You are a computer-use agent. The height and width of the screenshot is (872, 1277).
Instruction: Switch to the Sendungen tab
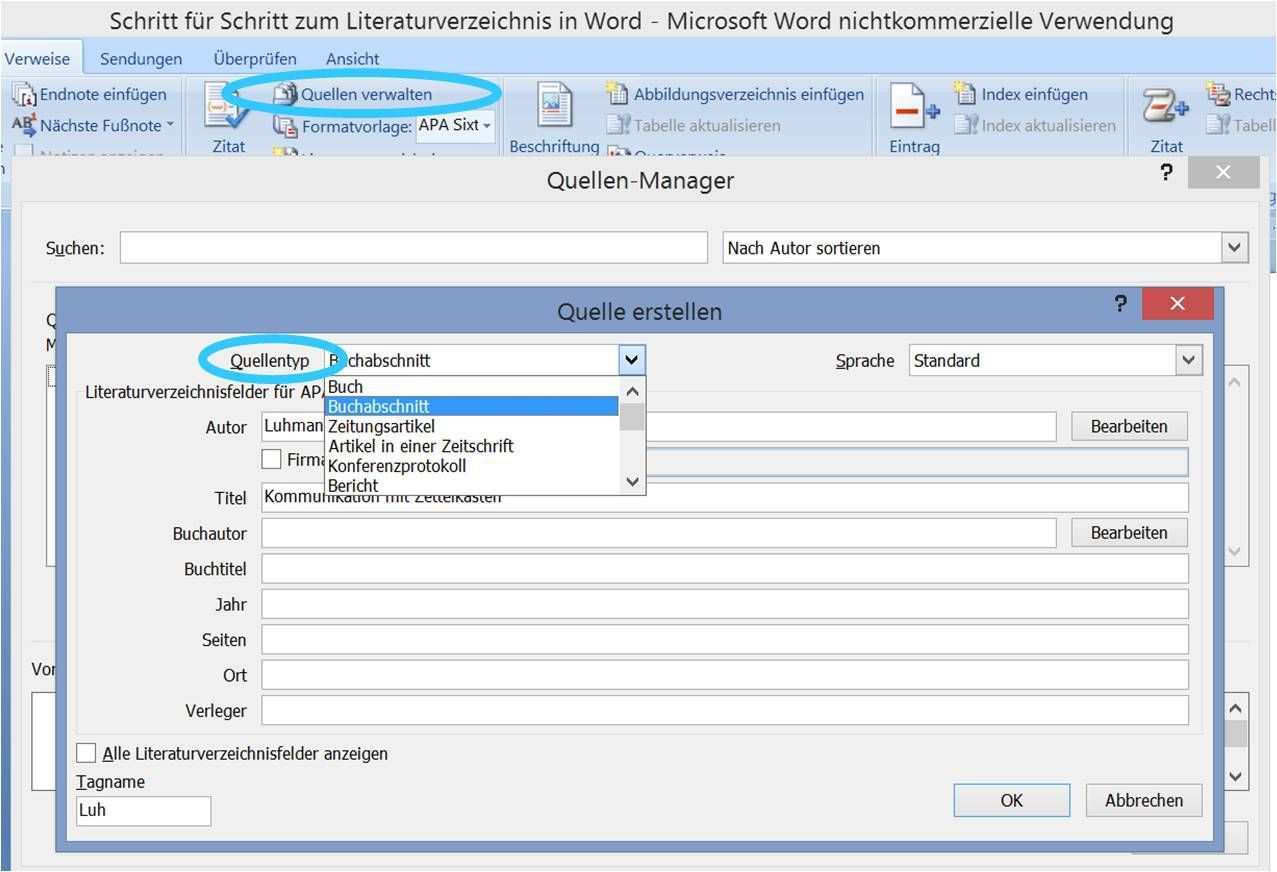141,59
